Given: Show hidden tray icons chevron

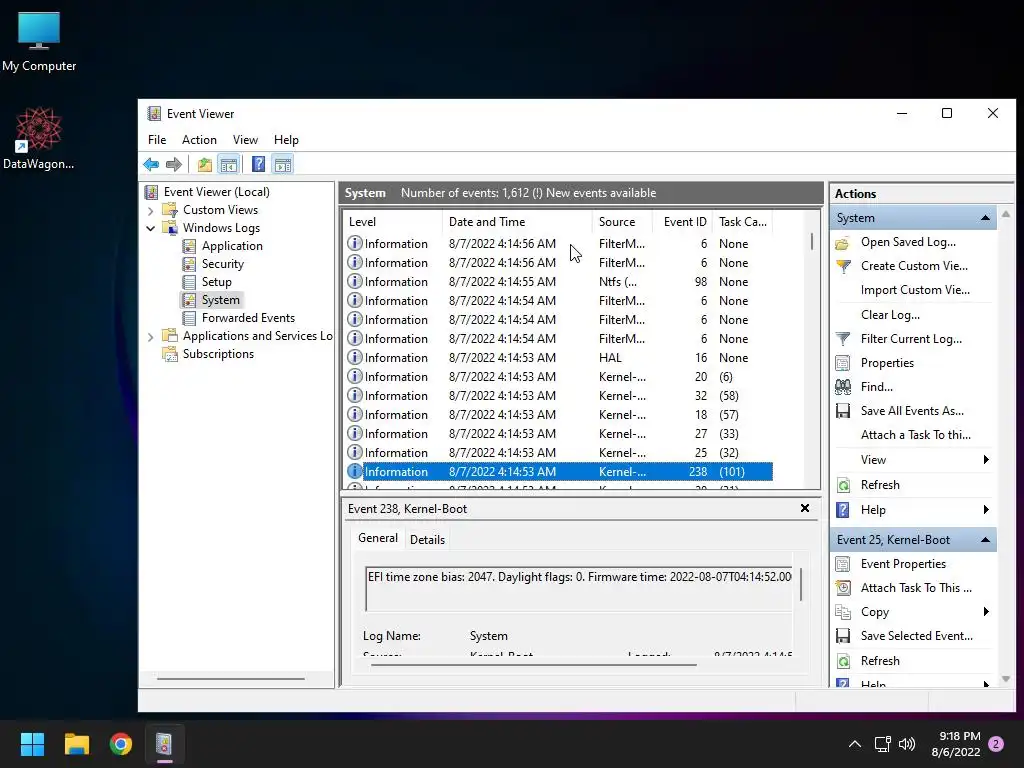Looking at the screenshot, I should pos(854,744).
